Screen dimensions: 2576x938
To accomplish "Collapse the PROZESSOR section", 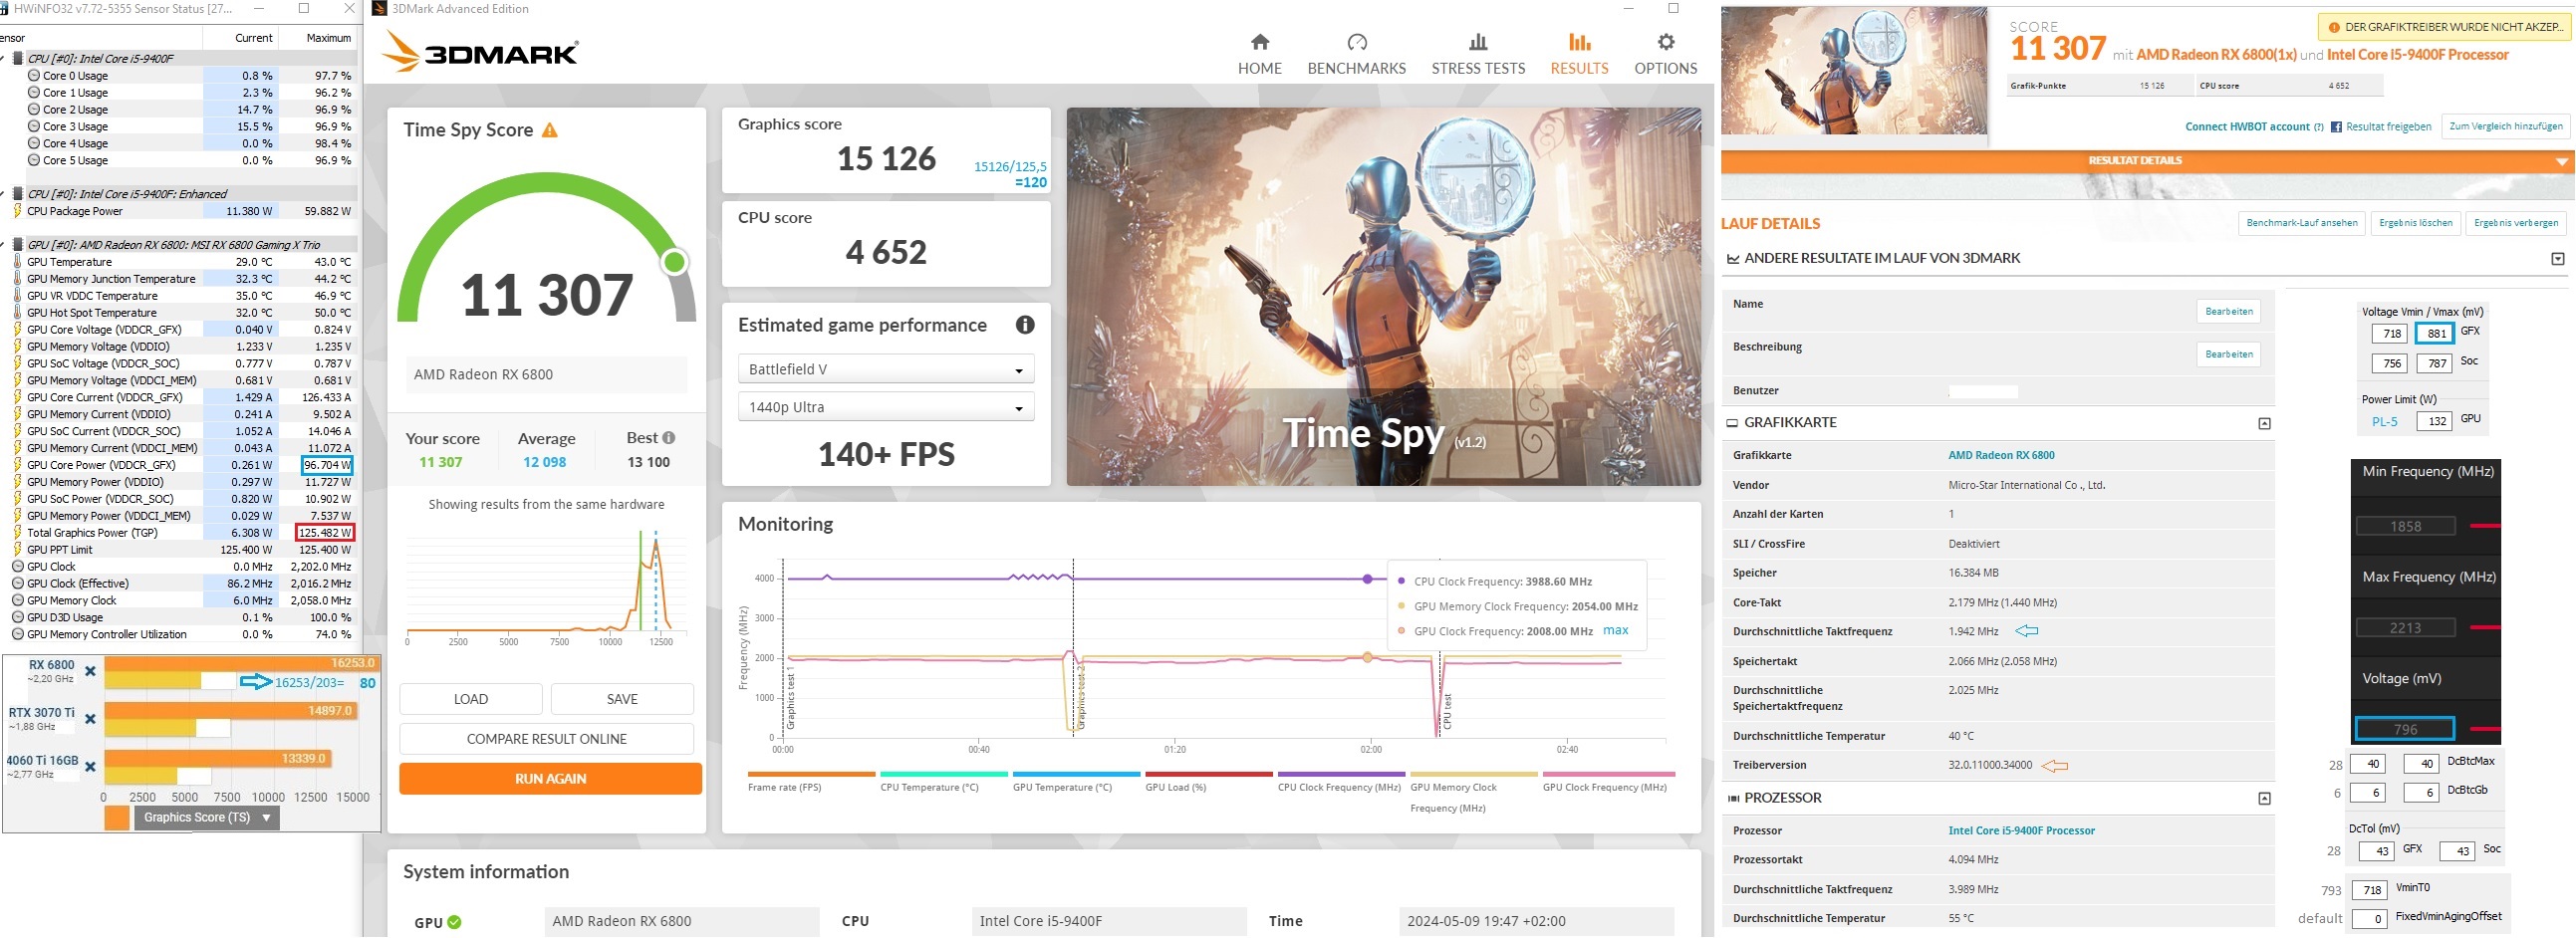I will (x=2264, y=799).
